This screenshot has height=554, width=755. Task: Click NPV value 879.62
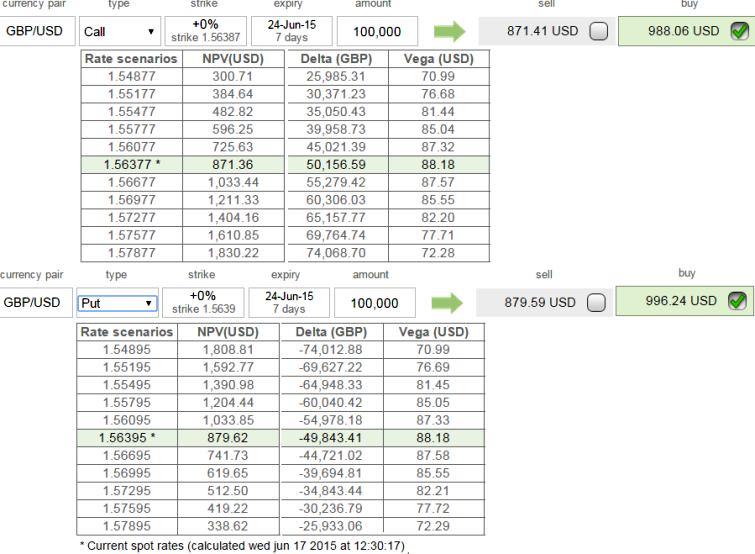coord(228,438)
